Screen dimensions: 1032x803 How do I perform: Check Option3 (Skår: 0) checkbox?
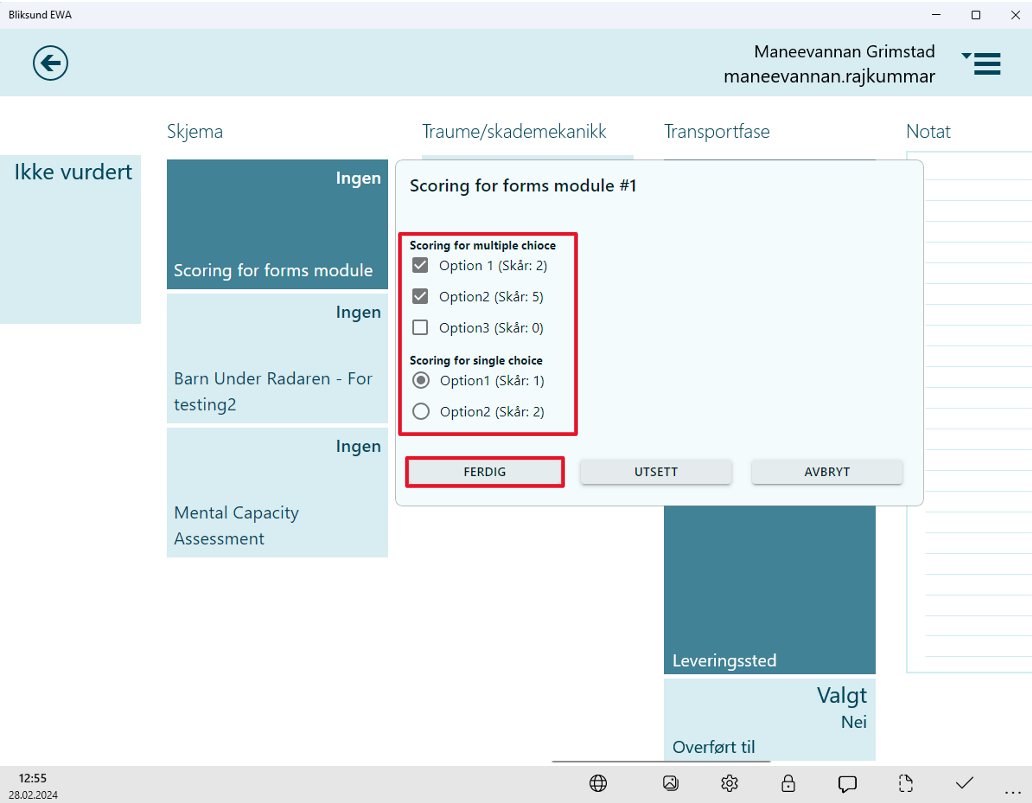(x=420, y=327)
